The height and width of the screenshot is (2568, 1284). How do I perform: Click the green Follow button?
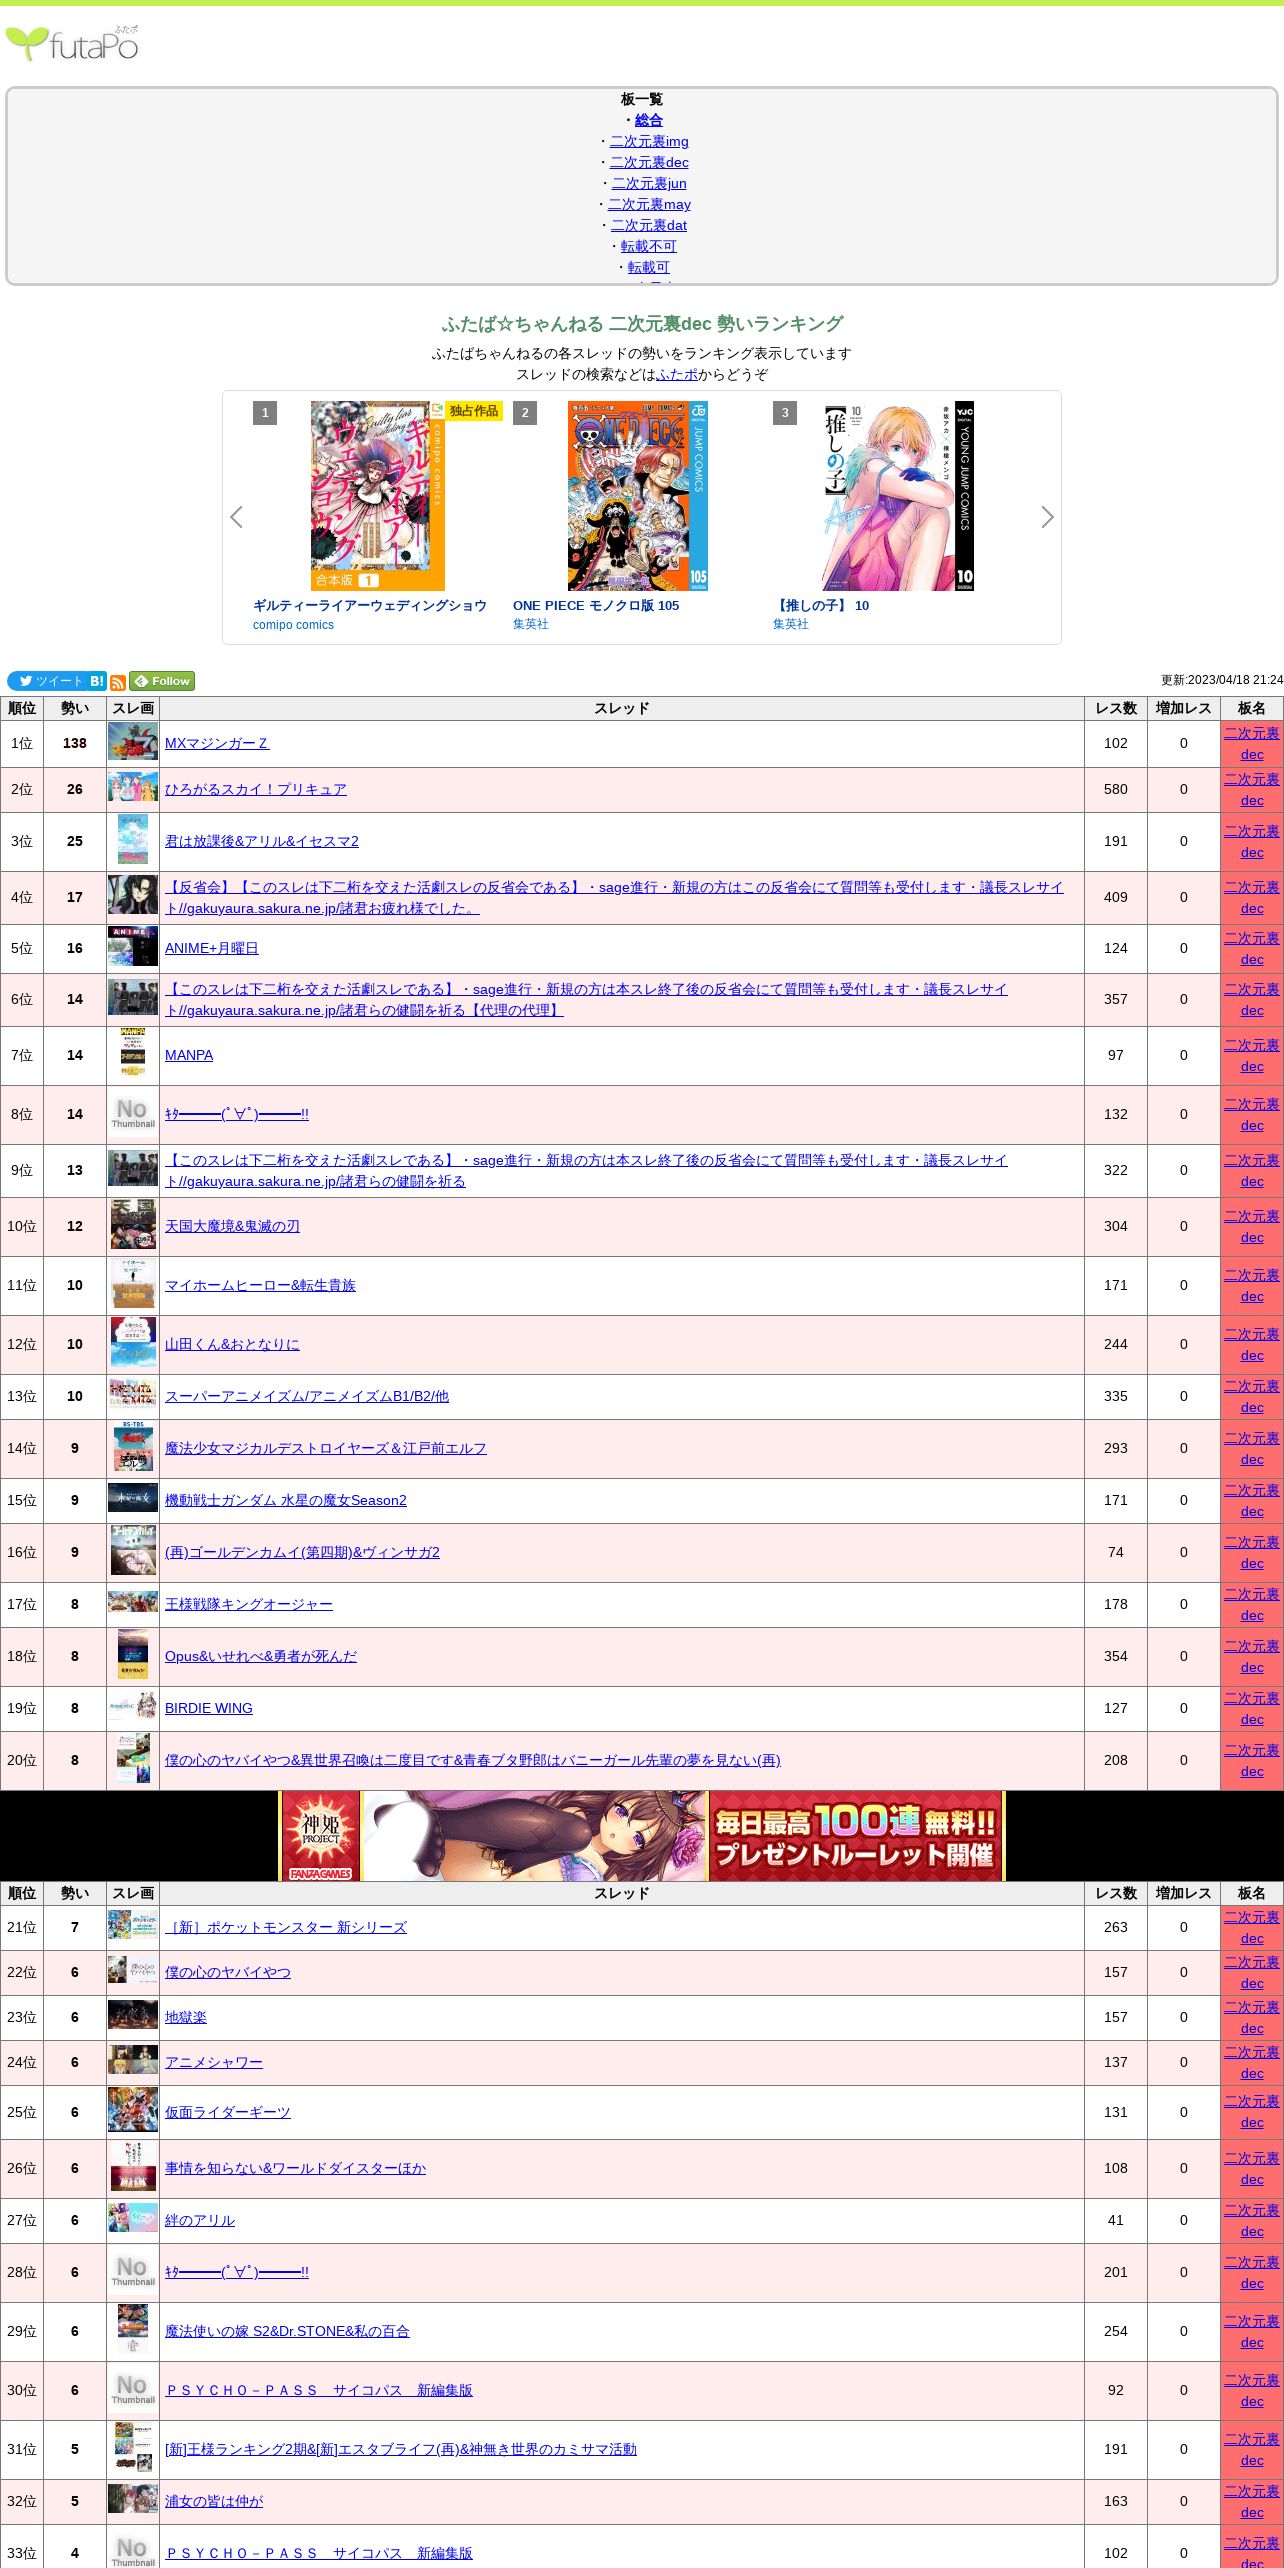[x=162, y=681]
